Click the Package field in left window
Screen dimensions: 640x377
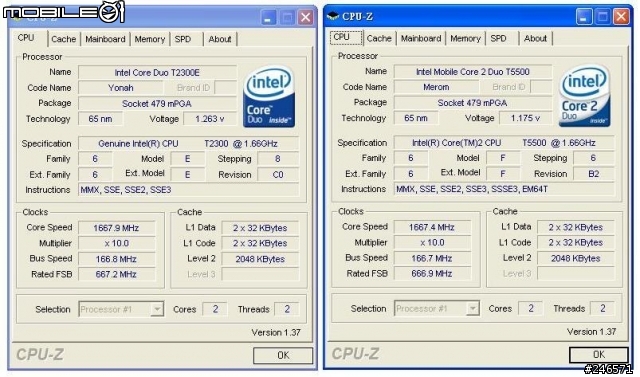[x=157, y=104]
